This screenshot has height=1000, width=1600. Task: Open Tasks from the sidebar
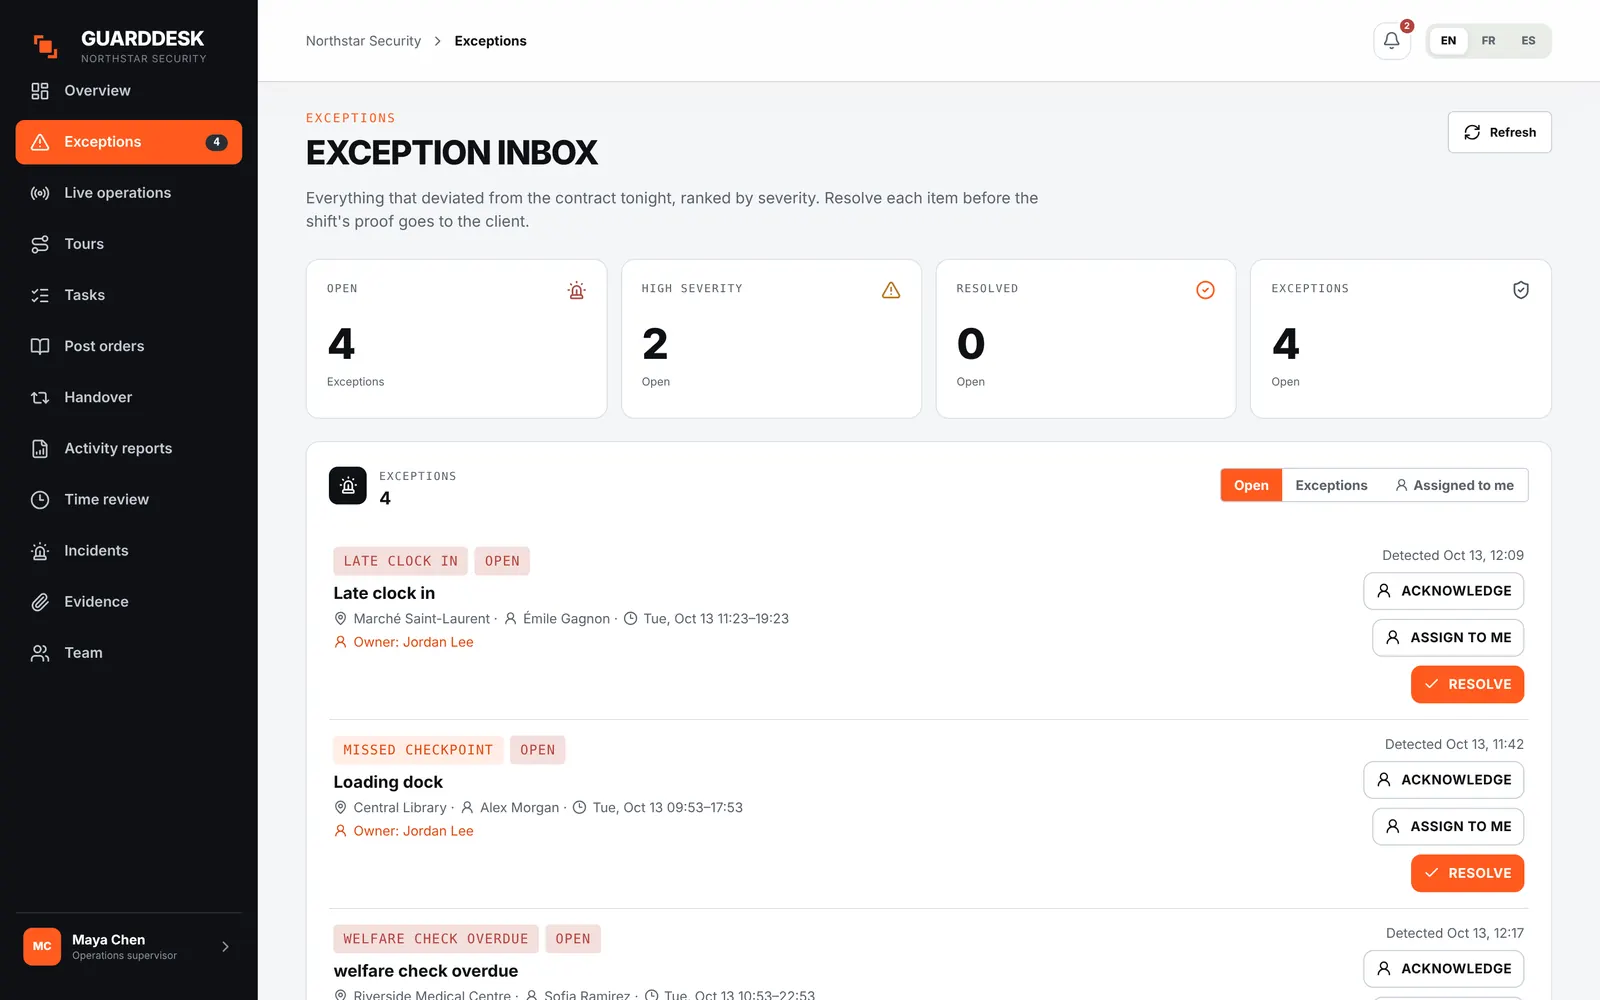(129, 295)
